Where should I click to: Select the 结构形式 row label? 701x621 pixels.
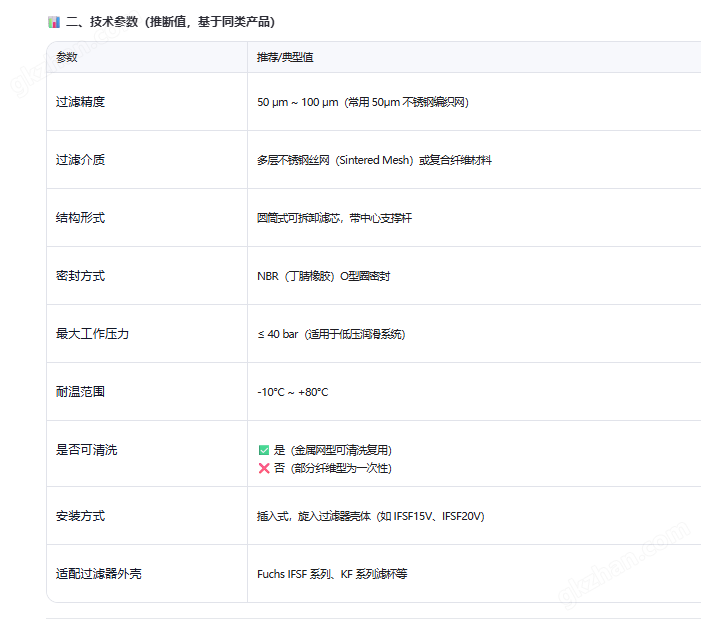click(x=80, y=218)
